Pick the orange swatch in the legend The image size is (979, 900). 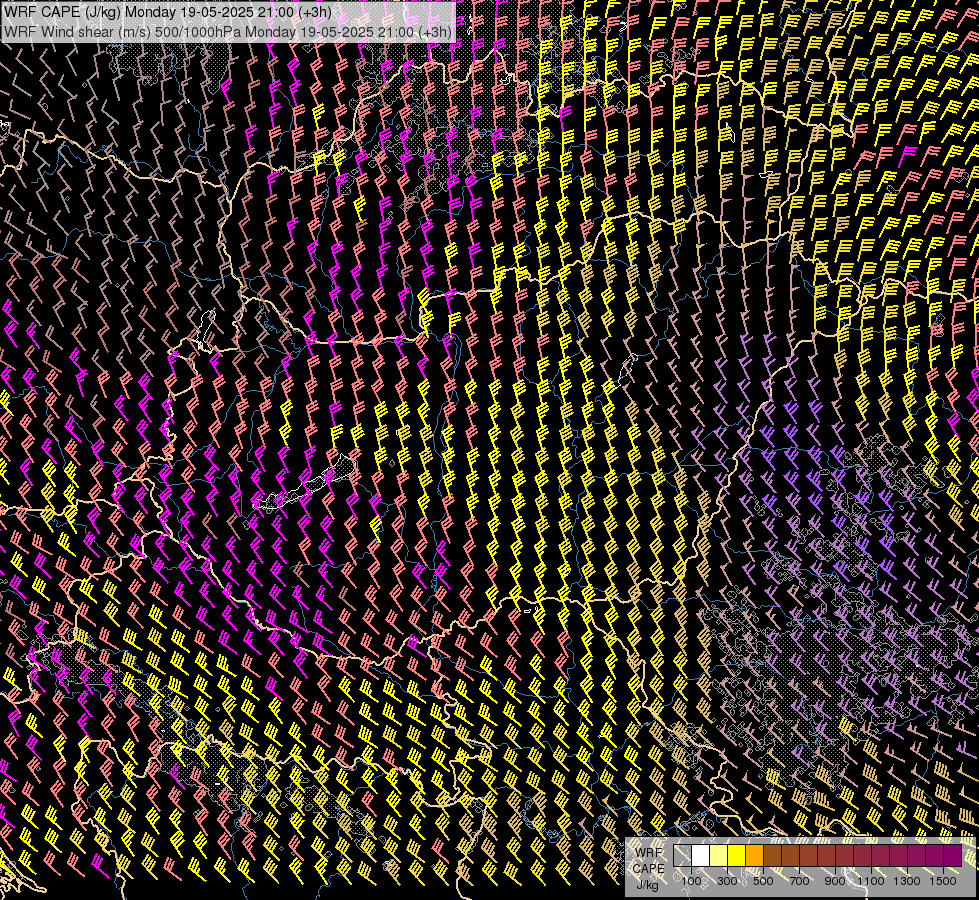click(754, 856)
